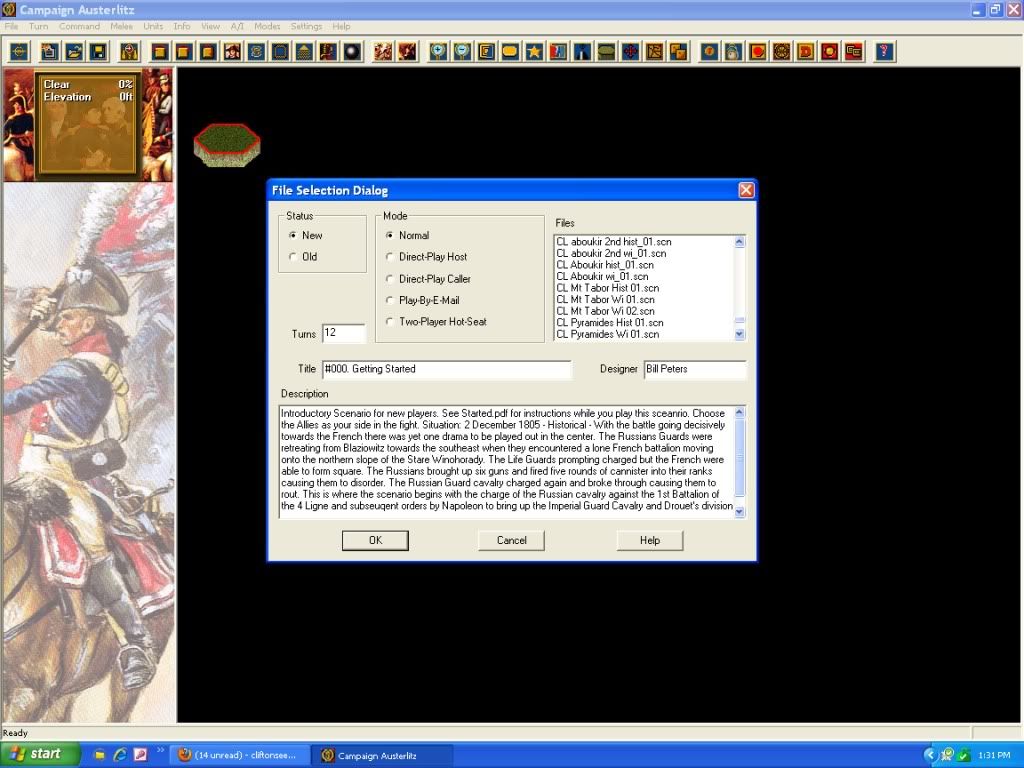Open the Turn menu
The width and height of the screenshot is (1024, 768).
[x=39, y=26]
